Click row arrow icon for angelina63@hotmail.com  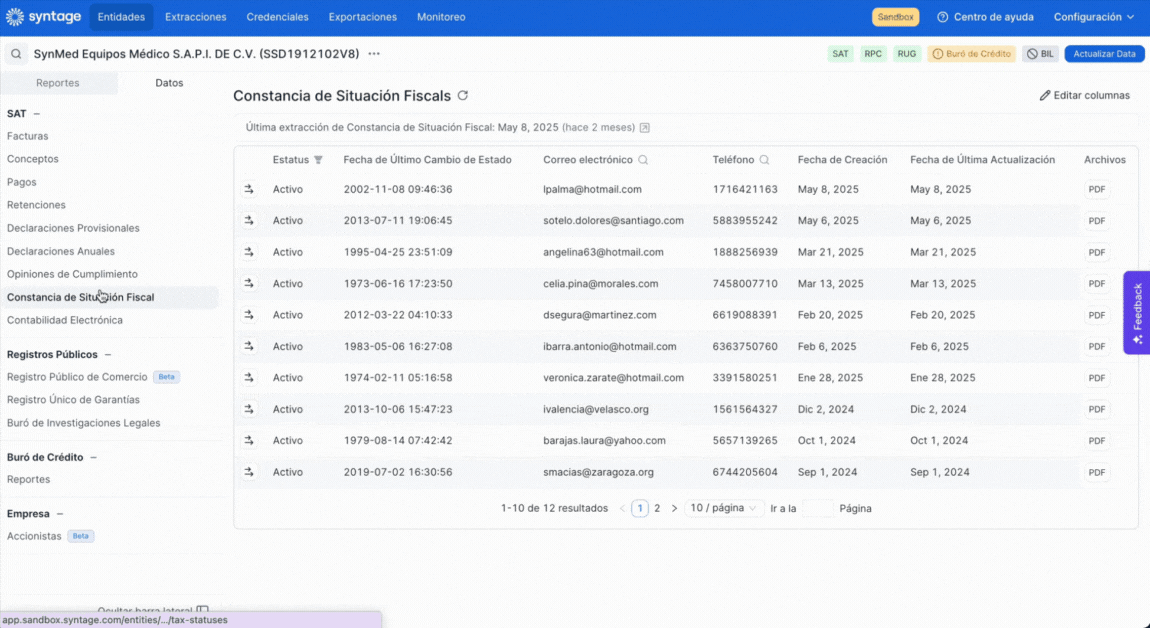249,252
